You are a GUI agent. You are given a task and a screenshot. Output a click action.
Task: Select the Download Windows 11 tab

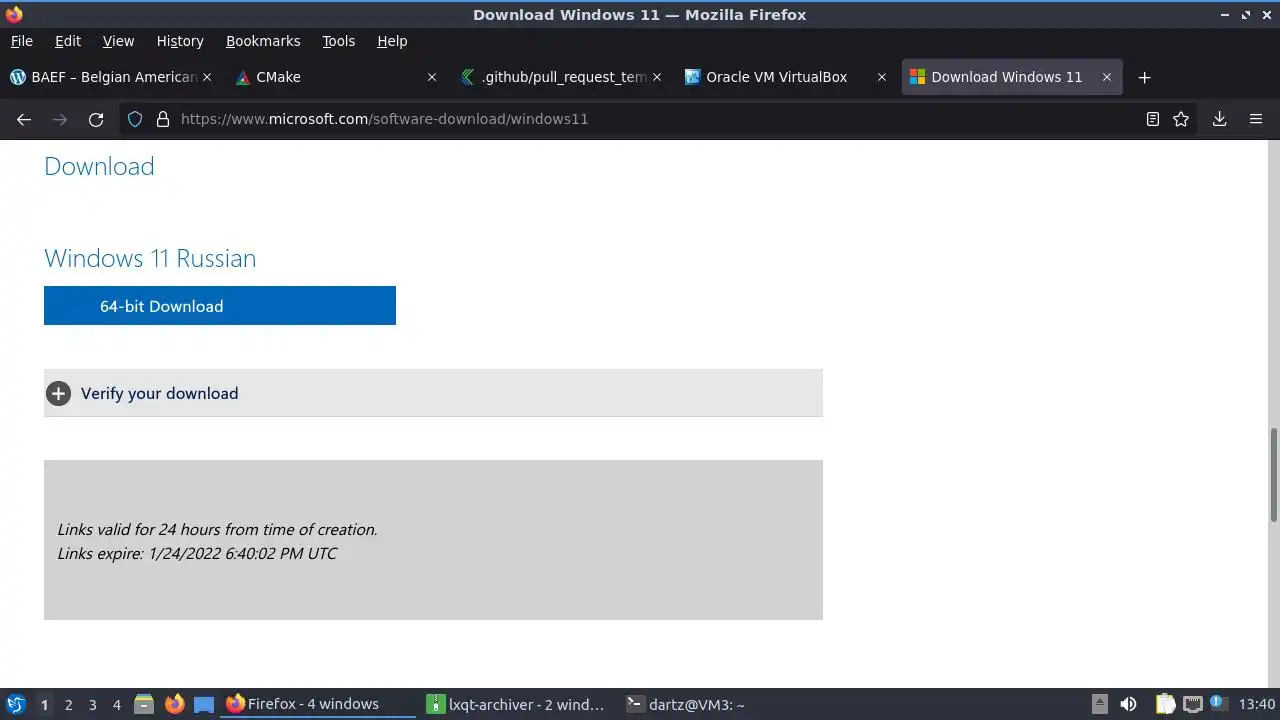[x=1011, y=77]
